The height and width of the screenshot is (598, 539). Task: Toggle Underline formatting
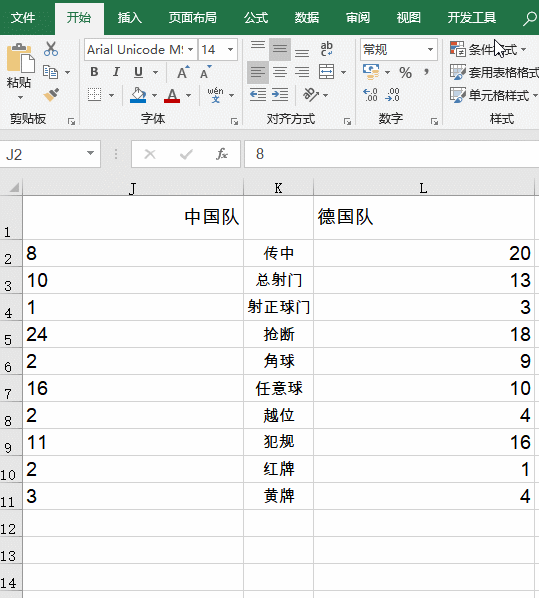point(138,72)
